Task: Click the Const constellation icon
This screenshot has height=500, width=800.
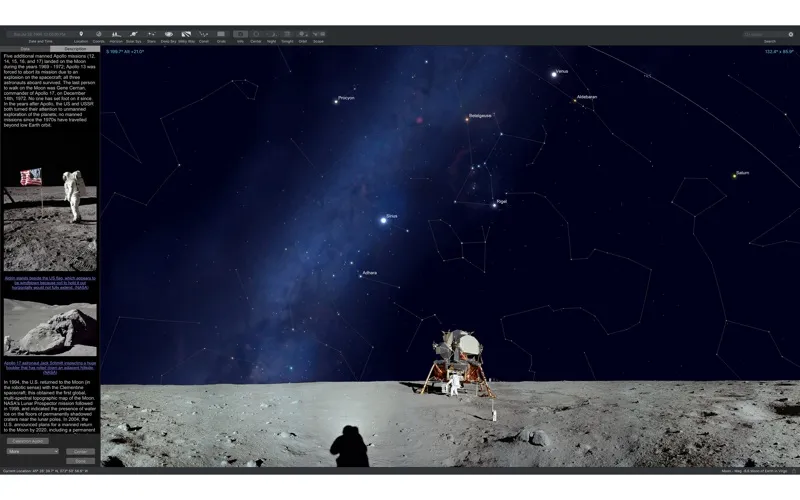Action: pyautogui.click(x=204, y=34)
